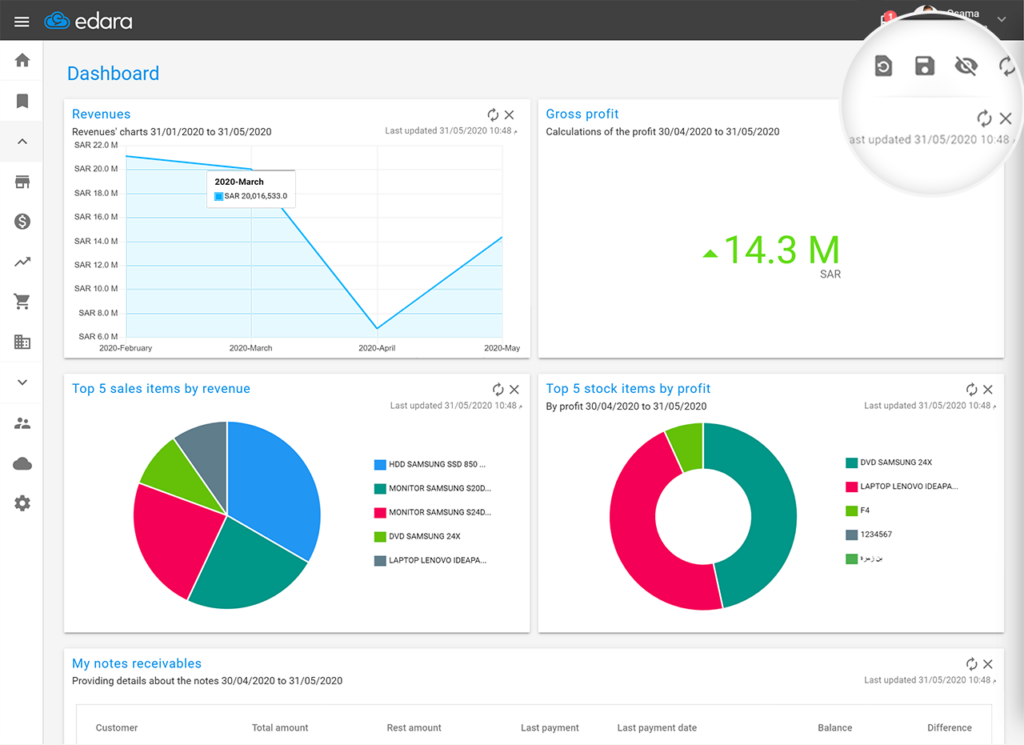The width and height of the screenshot is (1024, 745).
Task: Toggle DVD SAMSUNG 24X in sales legend
Action: 417,537
